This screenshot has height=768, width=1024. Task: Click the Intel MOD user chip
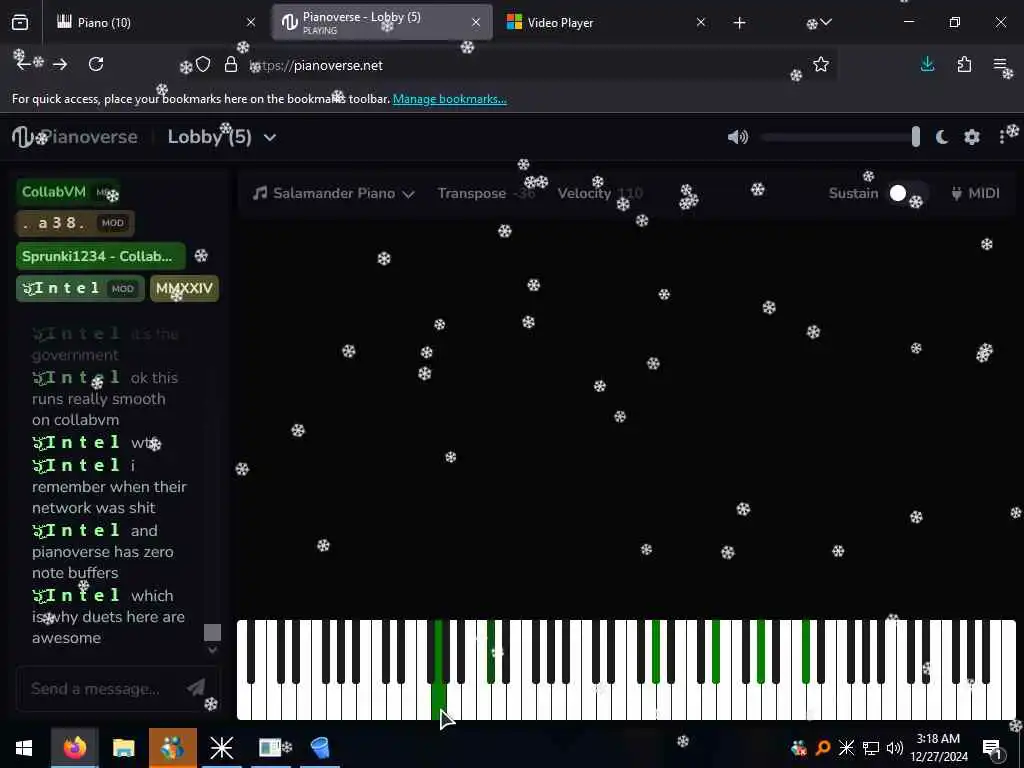tap(80, 288)
